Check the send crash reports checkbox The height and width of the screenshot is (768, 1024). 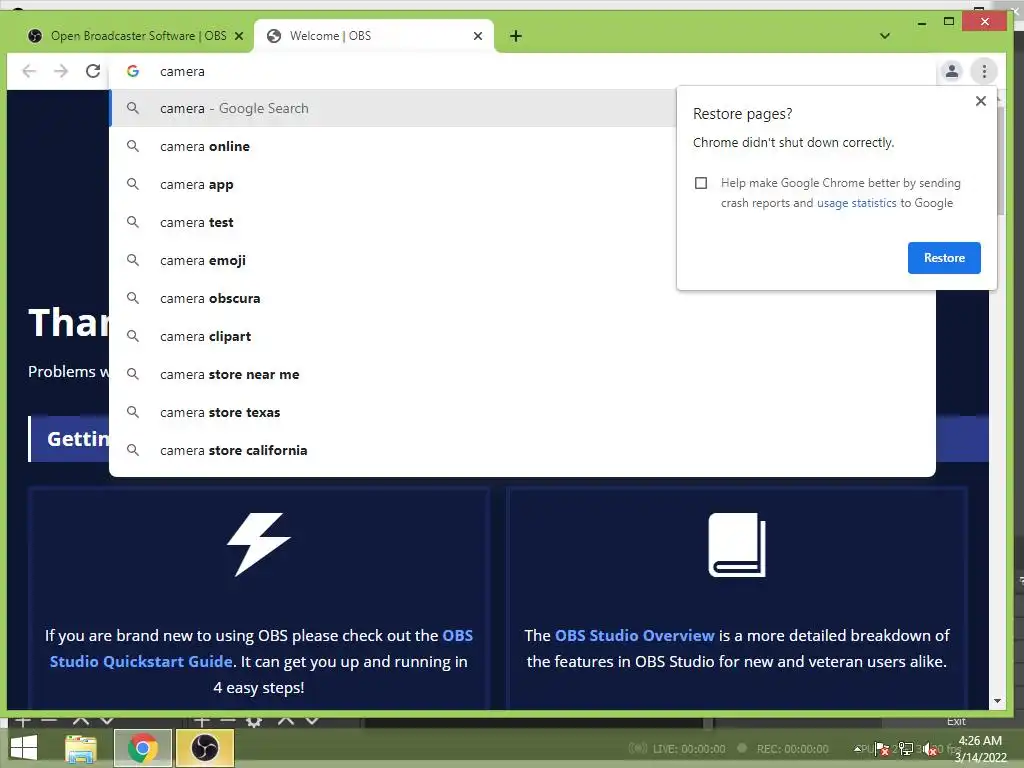701,183
